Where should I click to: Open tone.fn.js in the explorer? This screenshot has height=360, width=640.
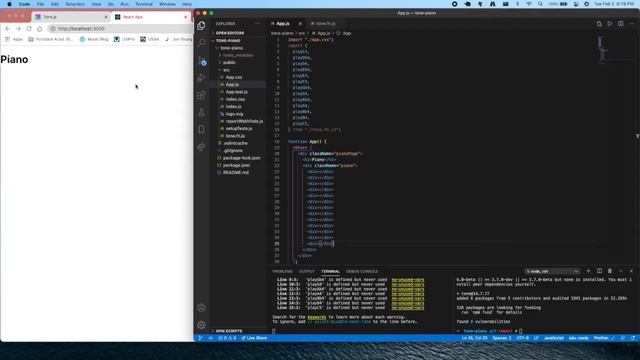[235, 136]
